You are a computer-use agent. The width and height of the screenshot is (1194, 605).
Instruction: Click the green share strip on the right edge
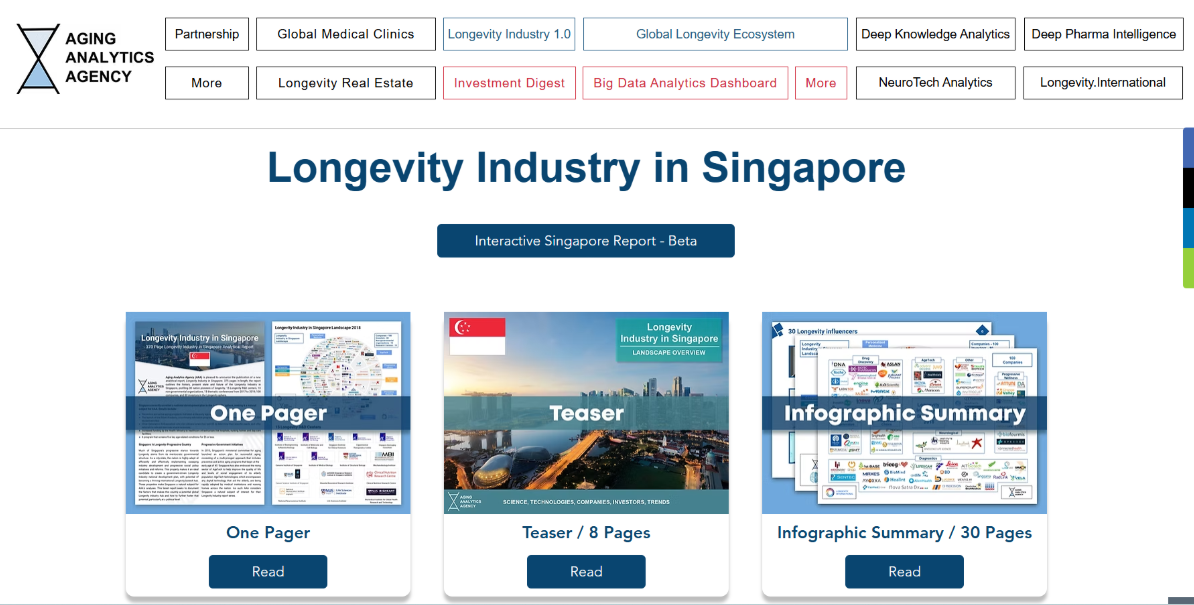coord(1188,268)
